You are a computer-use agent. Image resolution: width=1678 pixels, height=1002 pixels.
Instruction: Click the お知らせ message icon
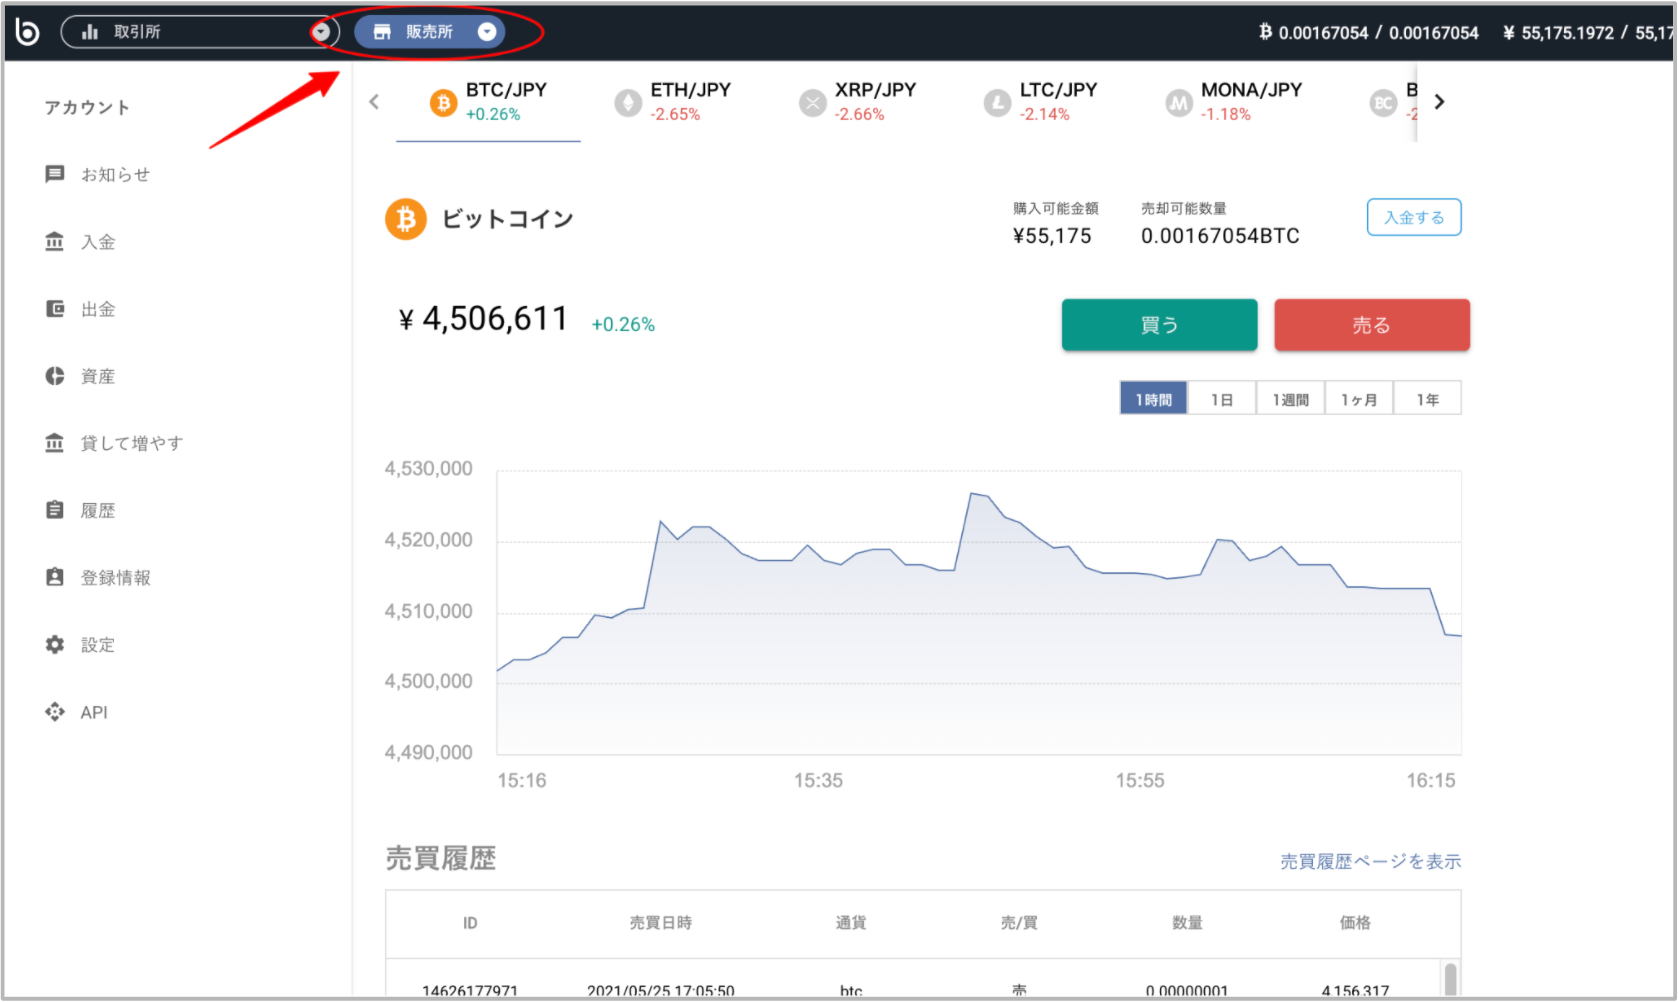click(55, 174)
